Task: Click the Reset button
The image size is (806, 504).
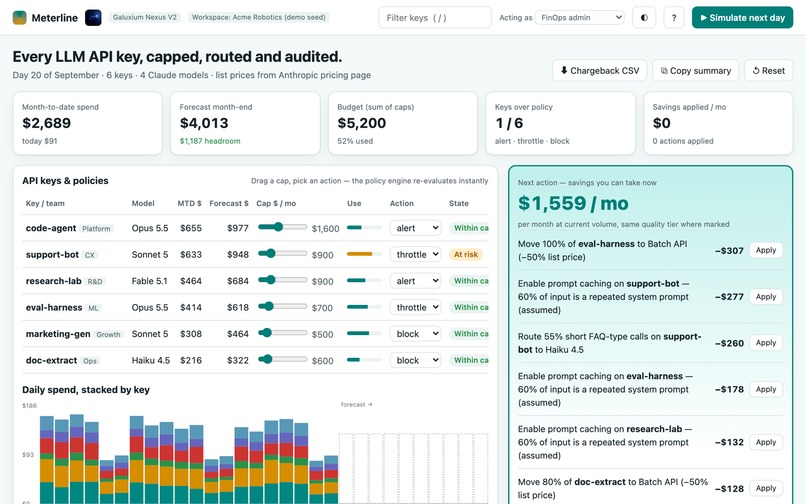Action: 768,70
